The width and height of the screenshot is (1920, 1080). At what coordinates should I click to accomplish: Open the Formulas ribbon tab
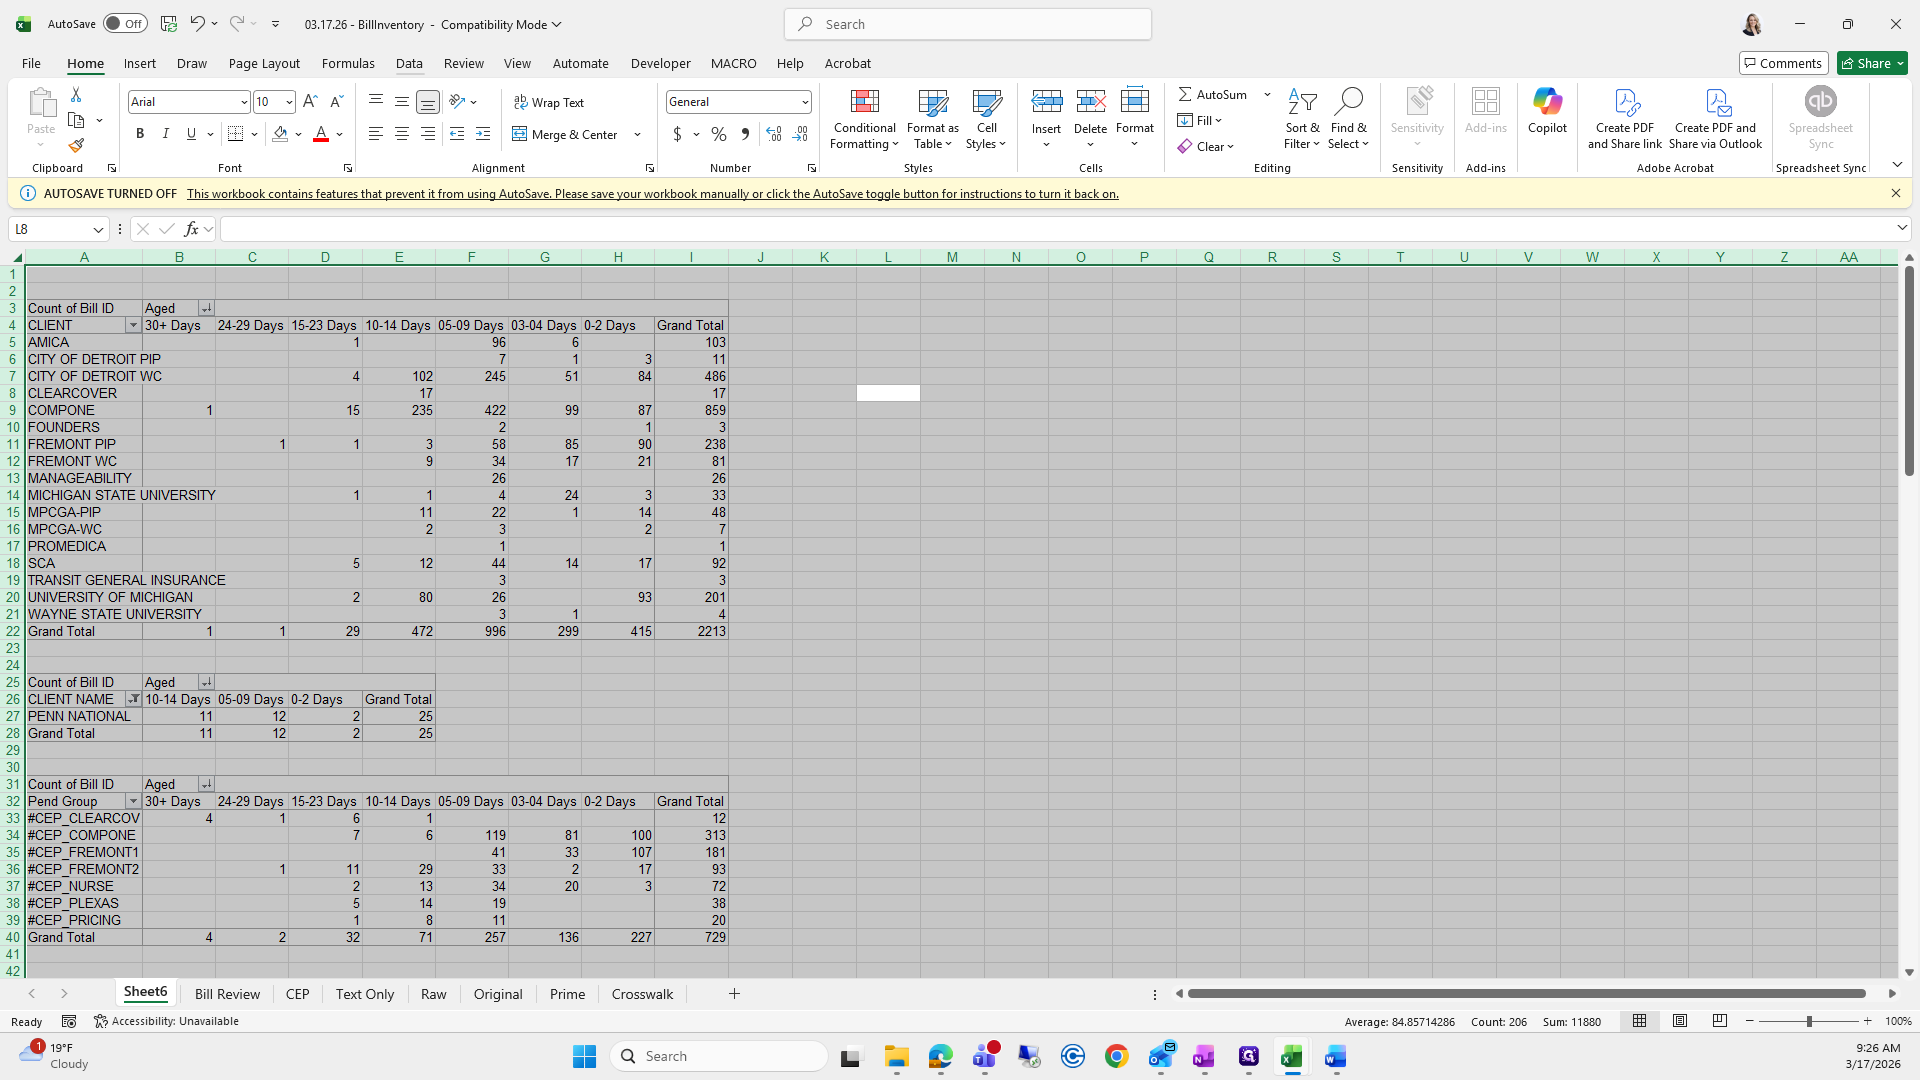[x=348, y=63]
